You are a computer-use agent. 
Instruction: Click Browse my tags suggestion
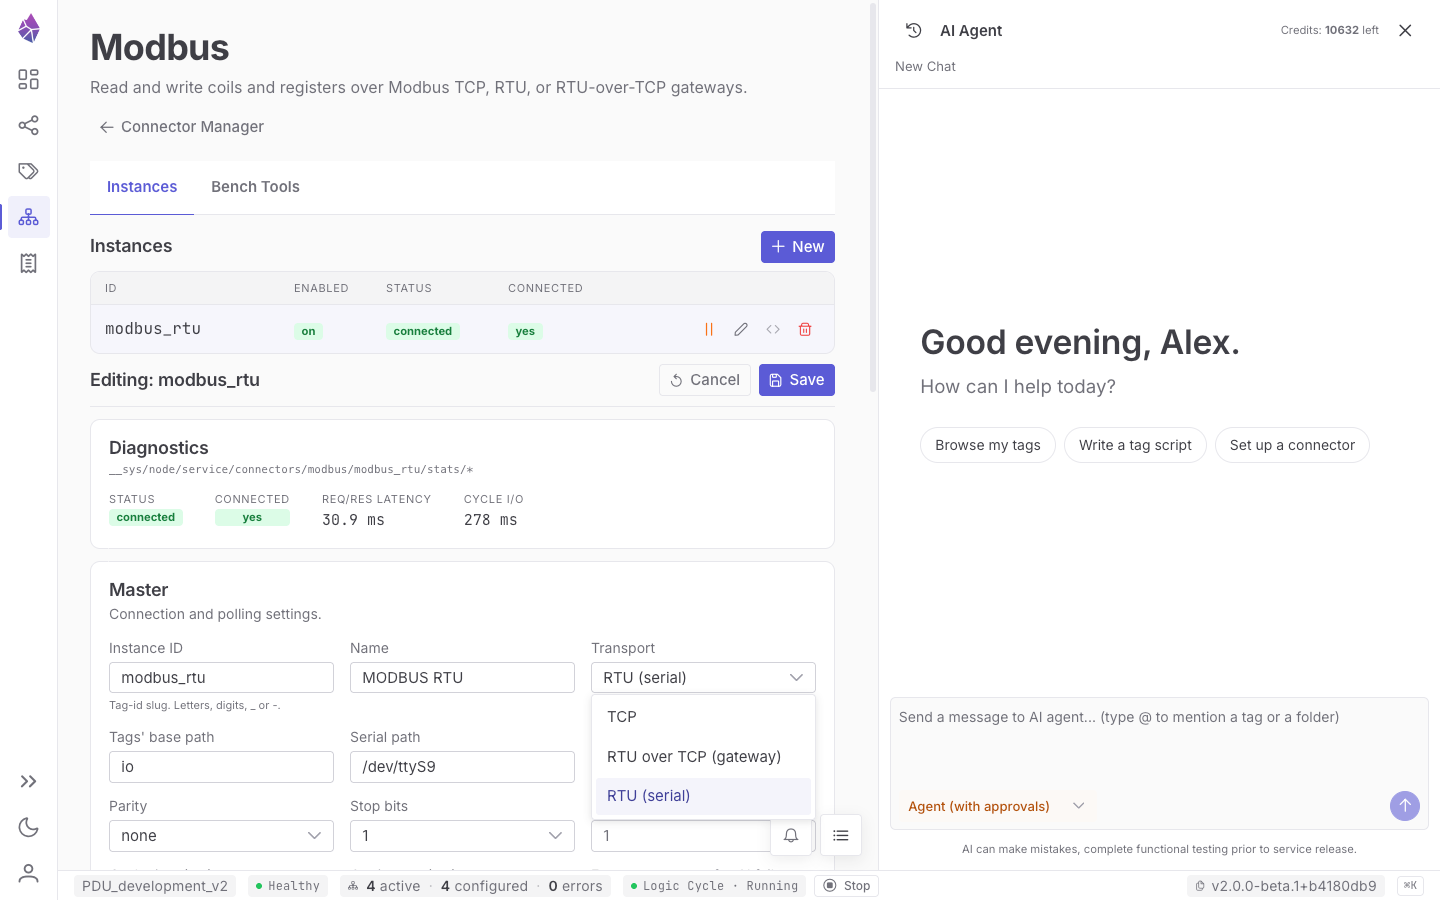pos(988,445)
